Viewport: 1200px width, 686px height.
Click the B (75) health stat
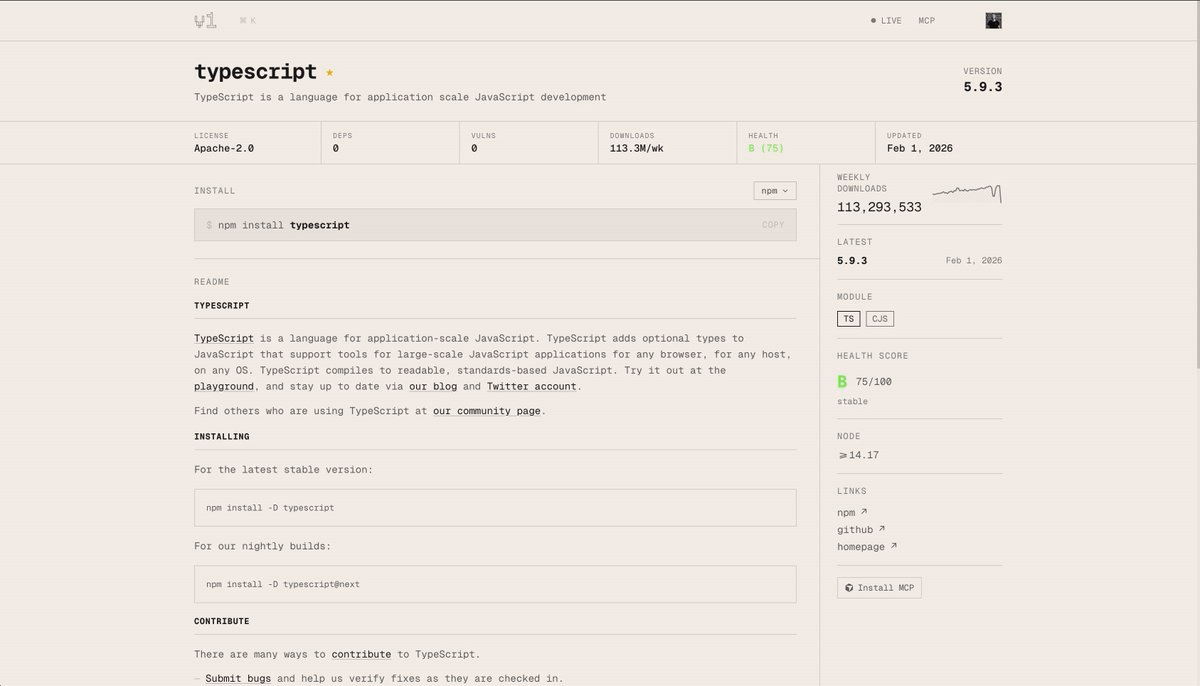point(766,148)
